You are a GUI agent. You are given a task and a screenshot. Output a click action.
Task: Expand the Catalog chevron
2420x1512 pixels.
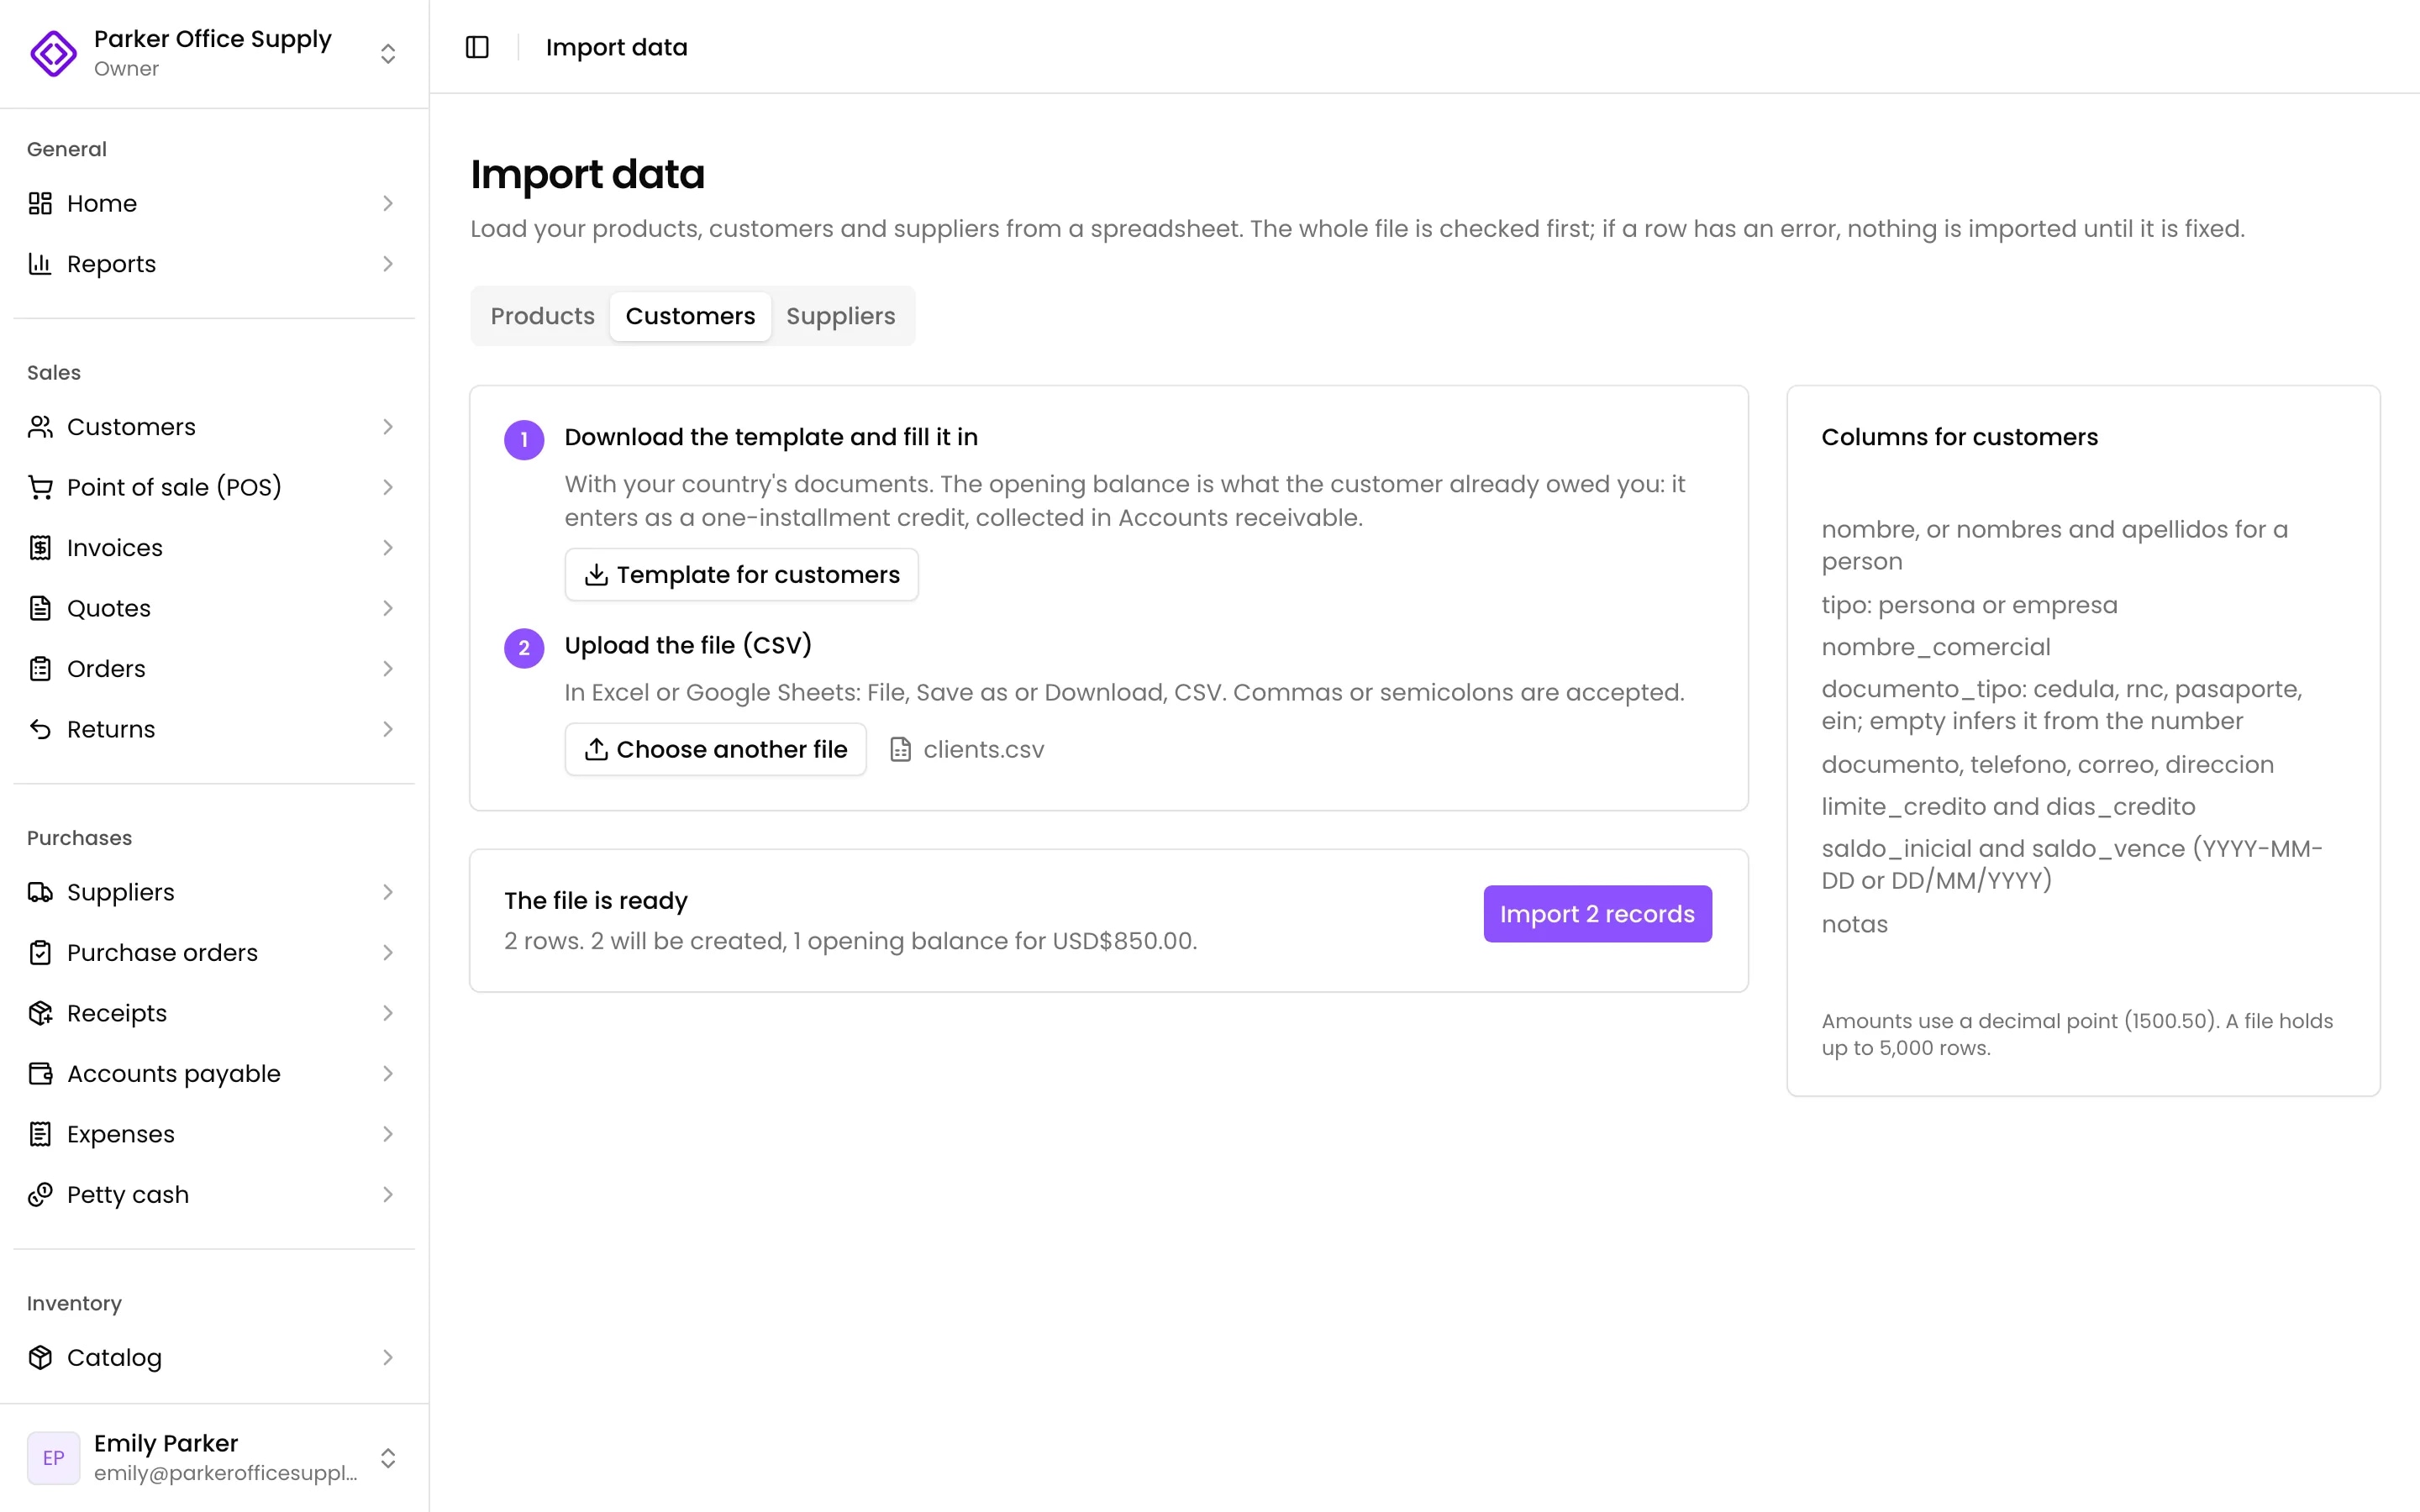point(388,1357)
